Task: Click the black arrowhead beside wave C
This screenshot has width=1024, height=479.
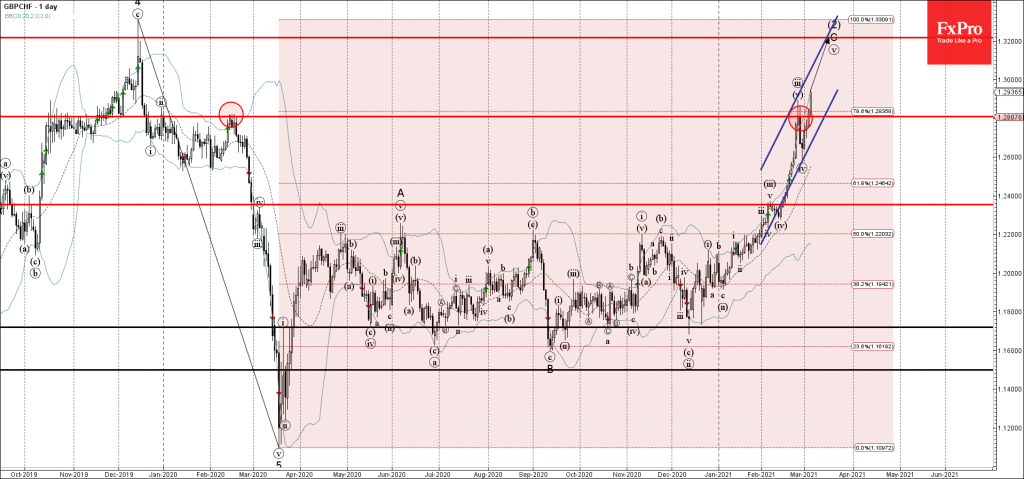Action: [x=826, y=39]
